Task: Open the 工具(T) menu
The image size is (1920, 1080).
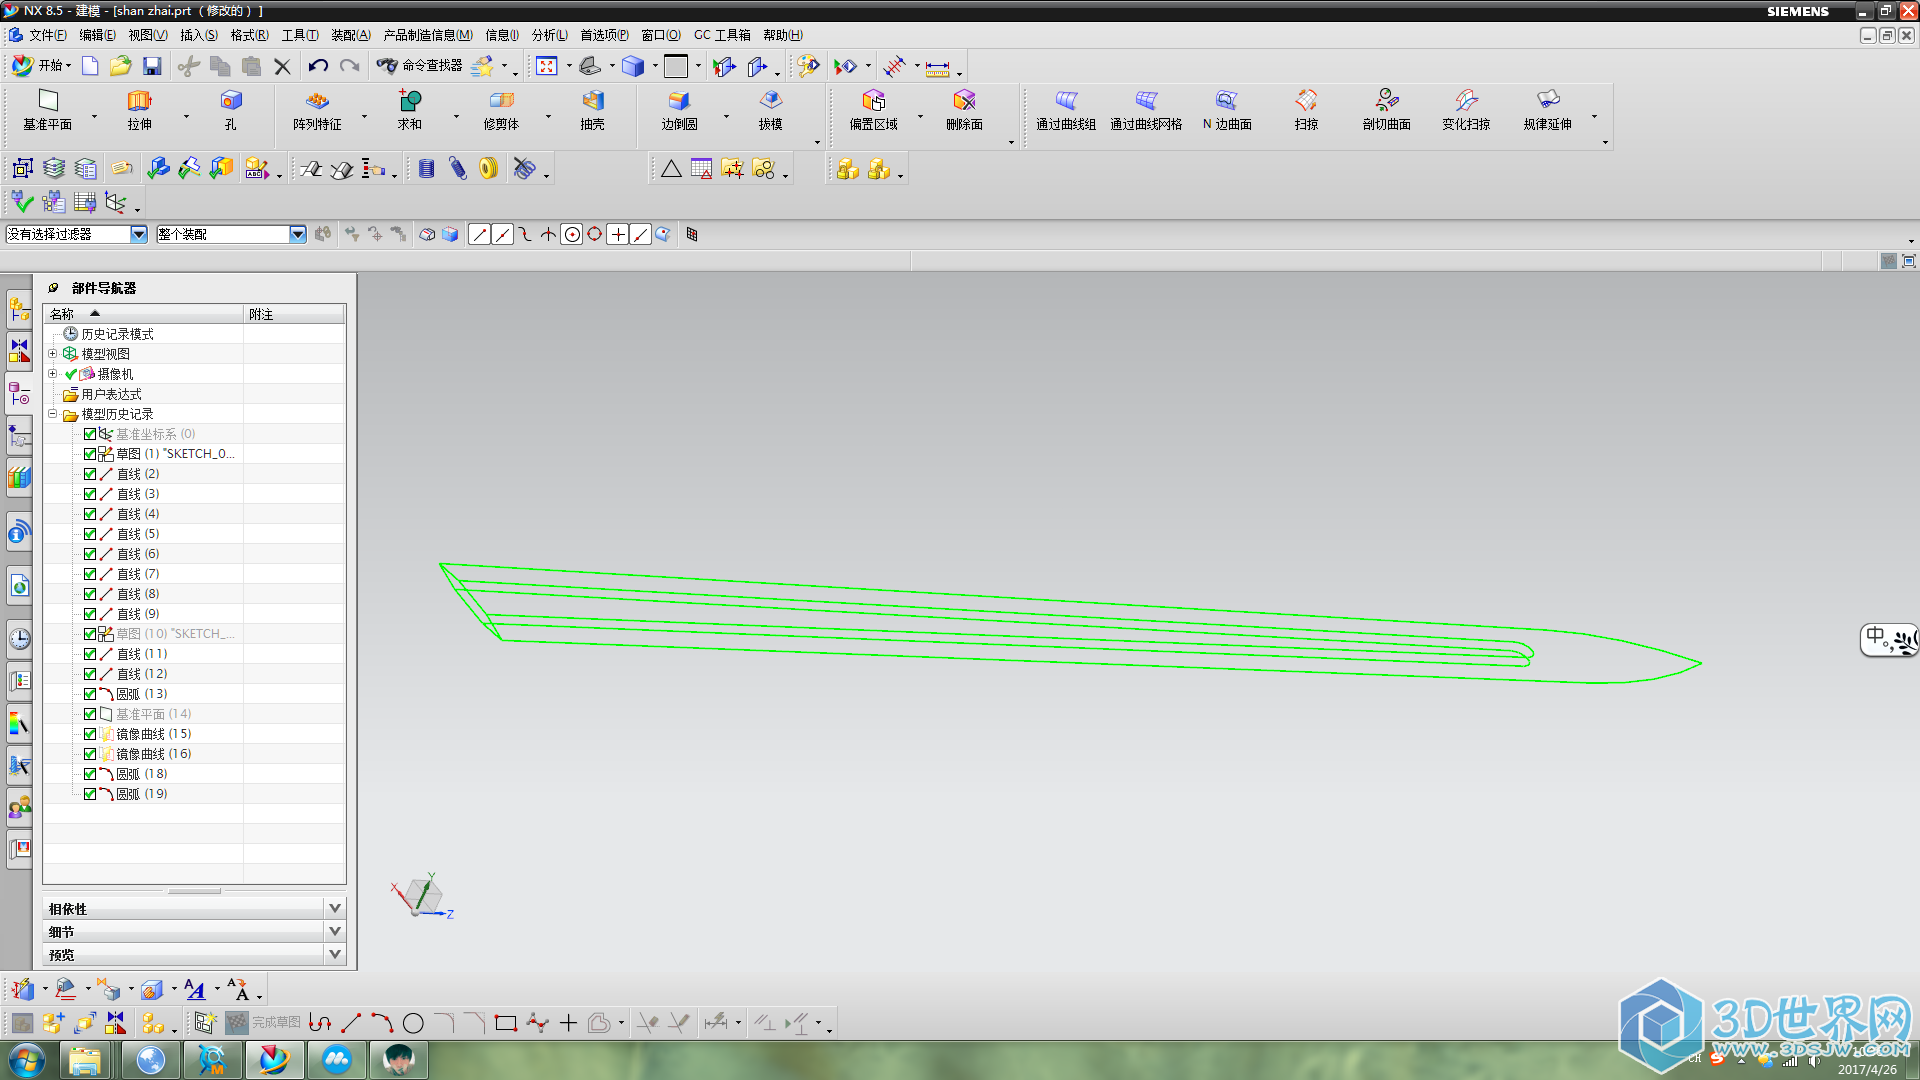Action: (299, 35)
